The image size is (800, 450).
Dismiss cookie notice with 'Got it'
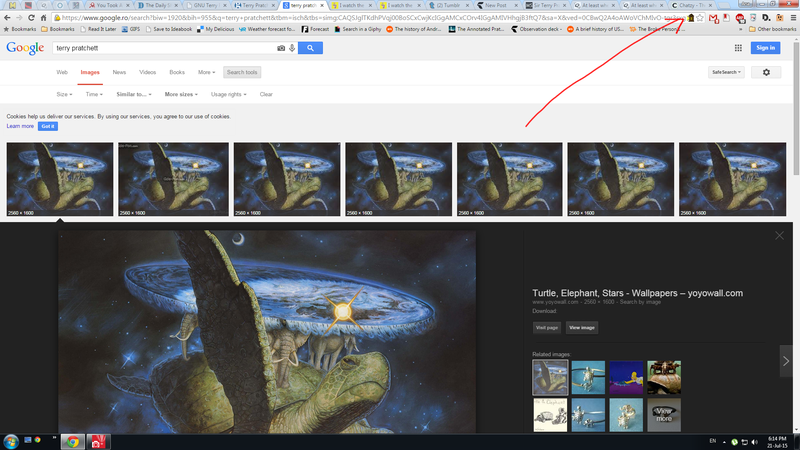click(48, 126)
